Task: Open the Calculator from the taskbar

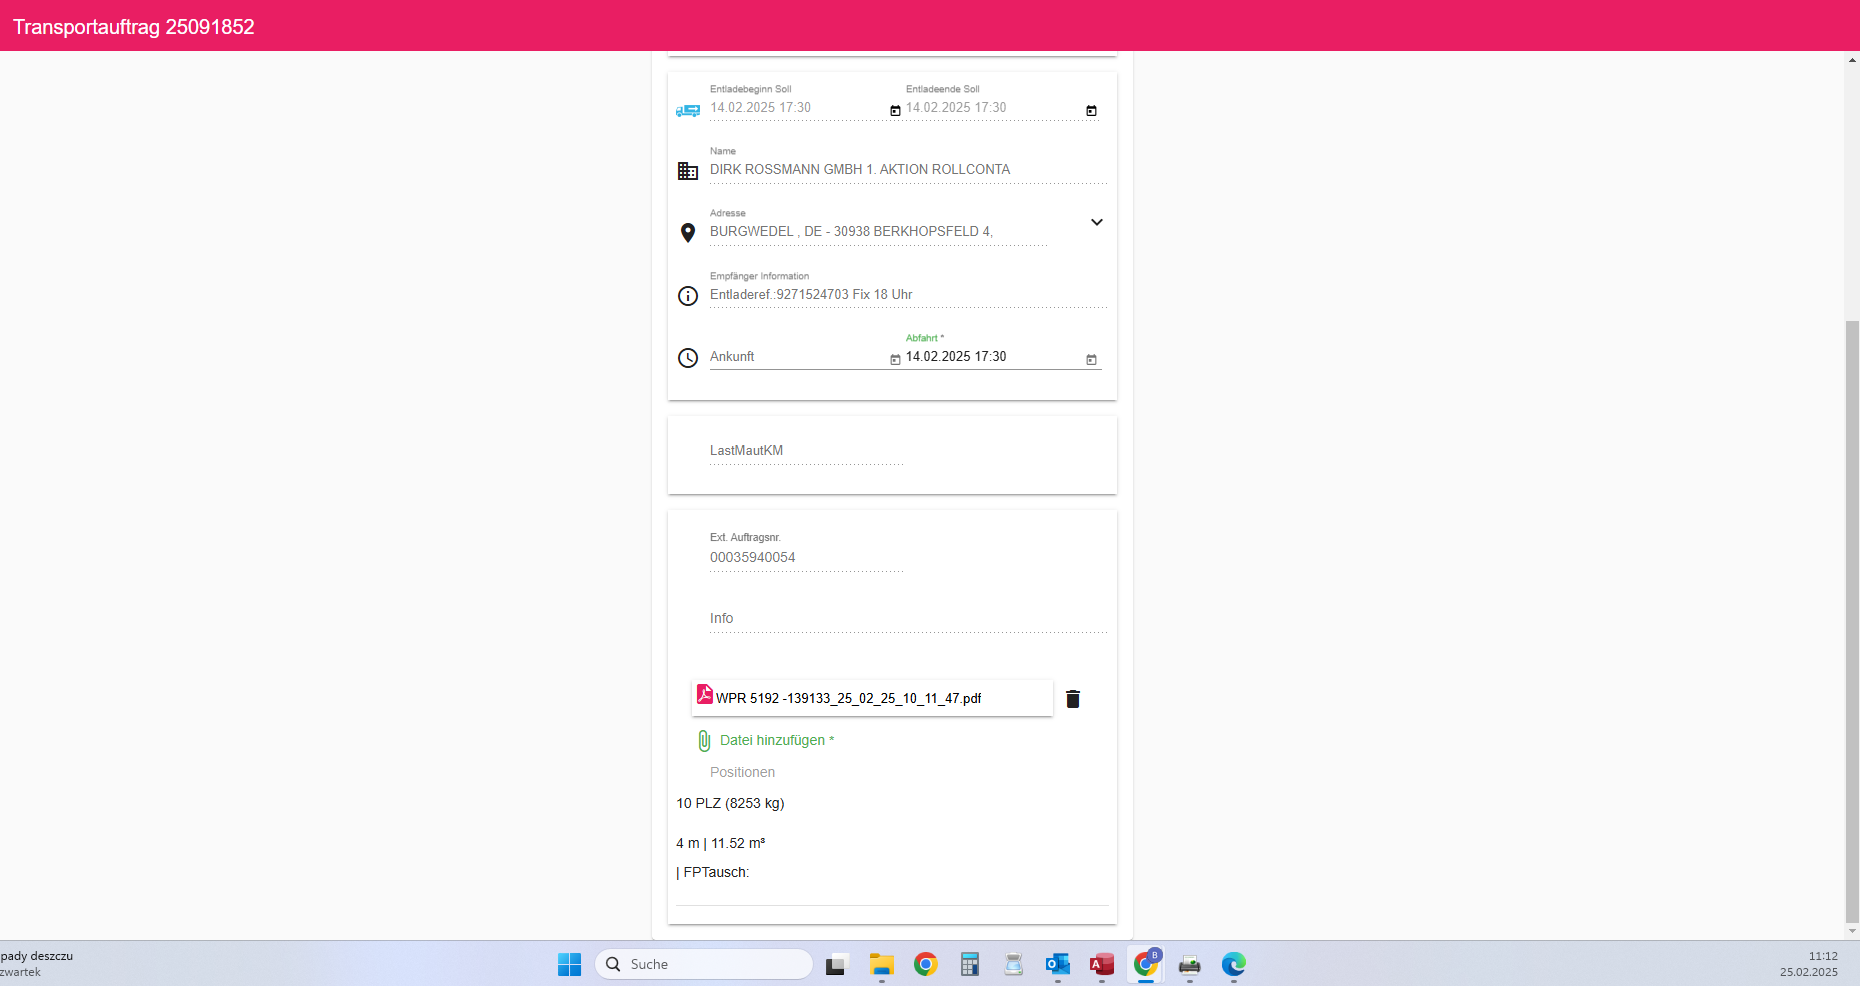Action: (x=969, y=964)
